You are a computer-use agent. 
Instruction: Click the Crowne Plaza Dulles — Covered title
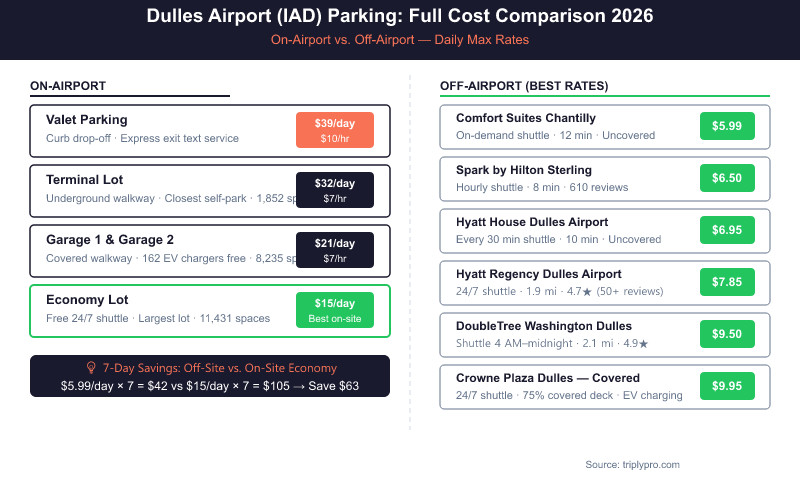547,378
